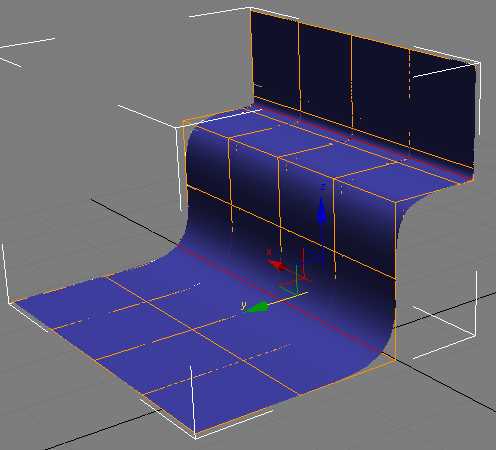The image size is (496, 450).
Task: Click the green Y-axis gizmo arrowhead
Action: coord(256,307)
